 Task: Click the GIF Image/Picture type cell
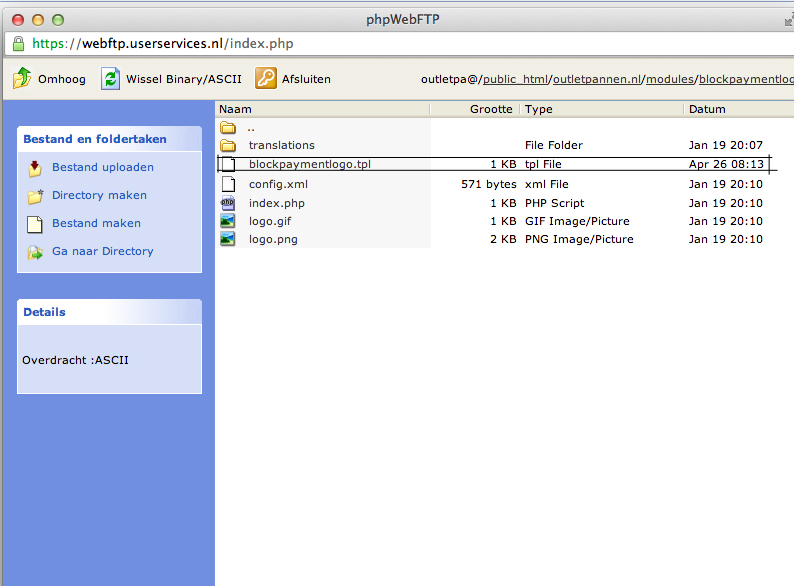coord(577,221)
